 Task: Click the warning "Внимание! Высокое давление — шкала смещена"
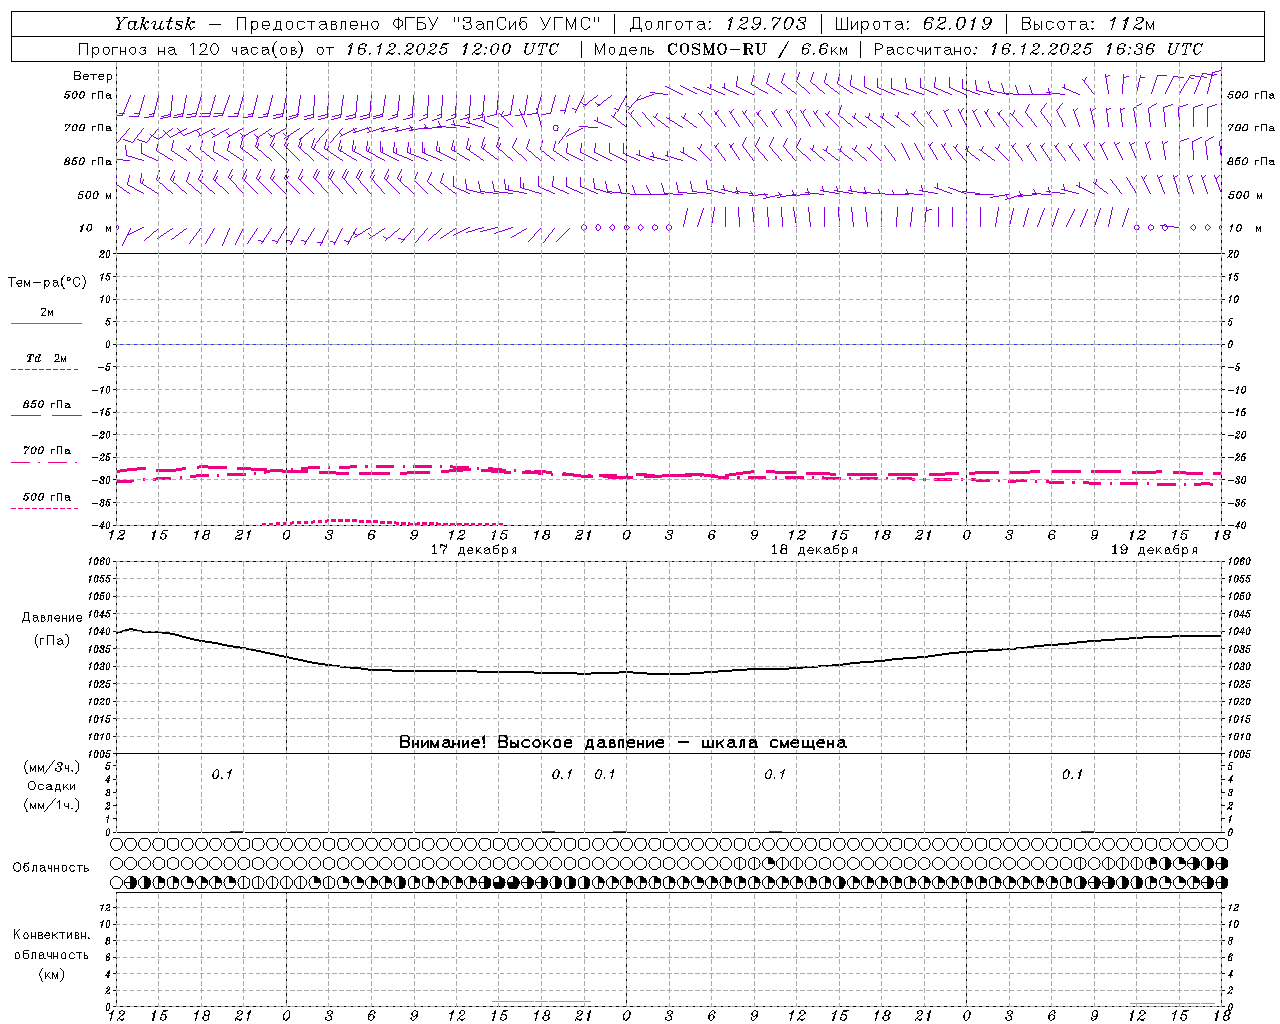click(x=623, y=742)
